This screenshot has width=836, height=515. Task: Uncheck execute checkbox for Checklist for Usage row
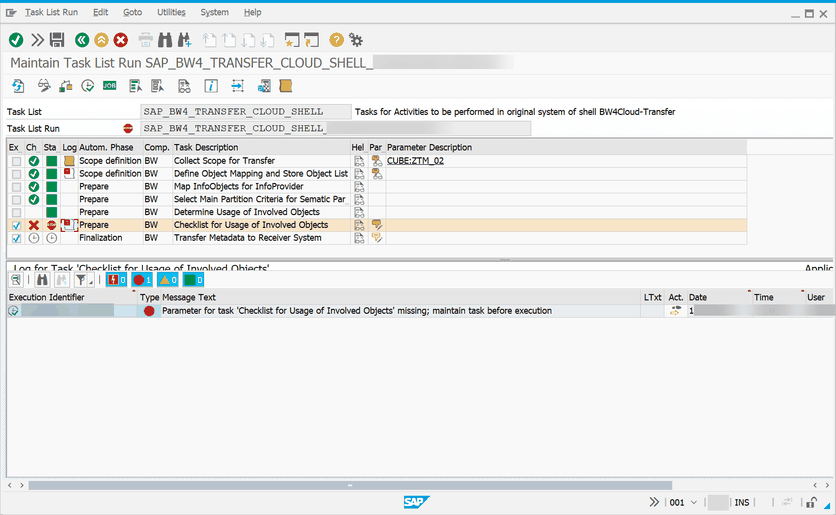[x=17, y=225]
